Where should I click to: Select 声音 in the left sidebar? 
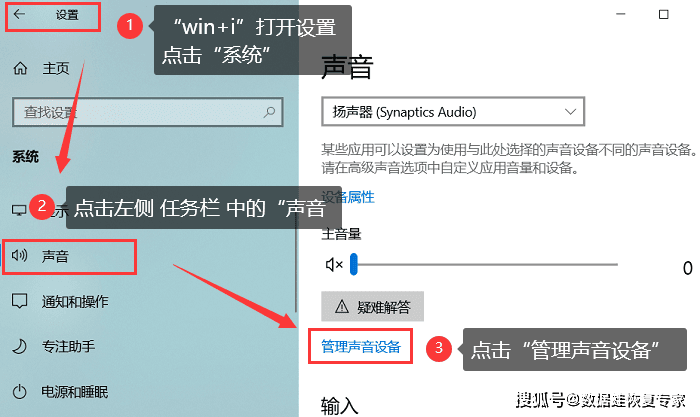pos(69,257)
